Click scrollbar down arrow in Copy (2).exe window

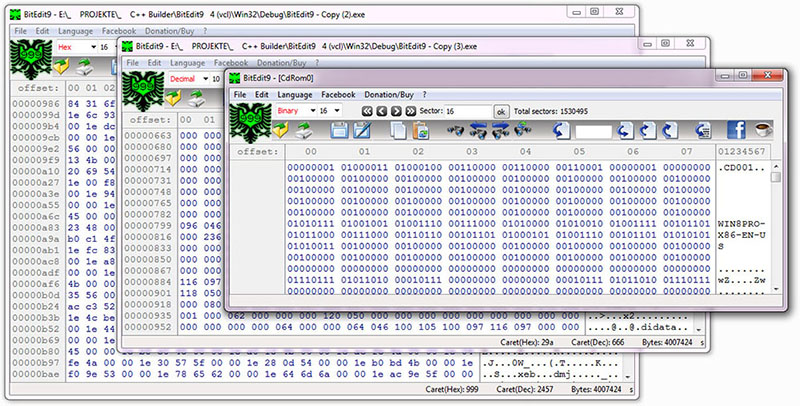click(x=628, y=376)
